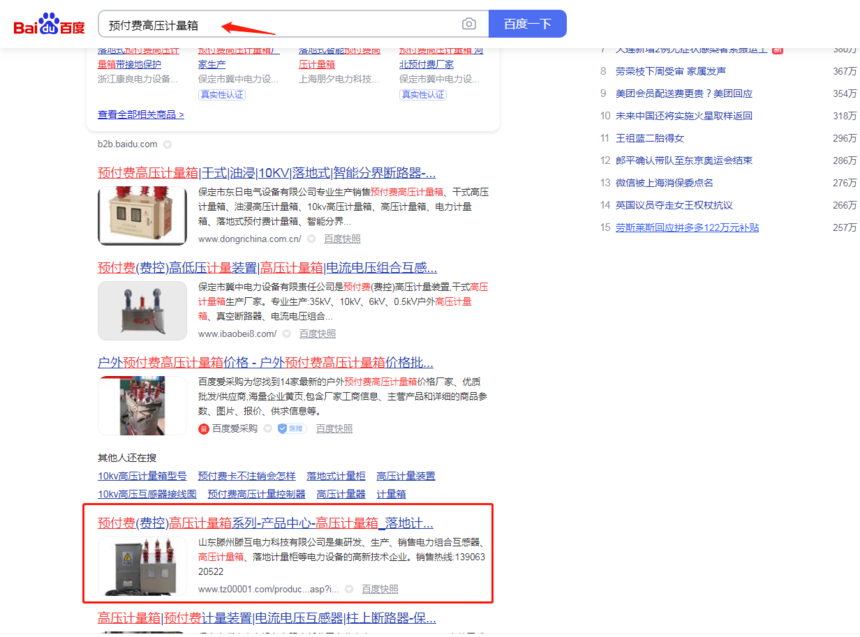Search related term 10kv高压计量箱型号
The image size is (860, 637).
(x=142, y=476)
